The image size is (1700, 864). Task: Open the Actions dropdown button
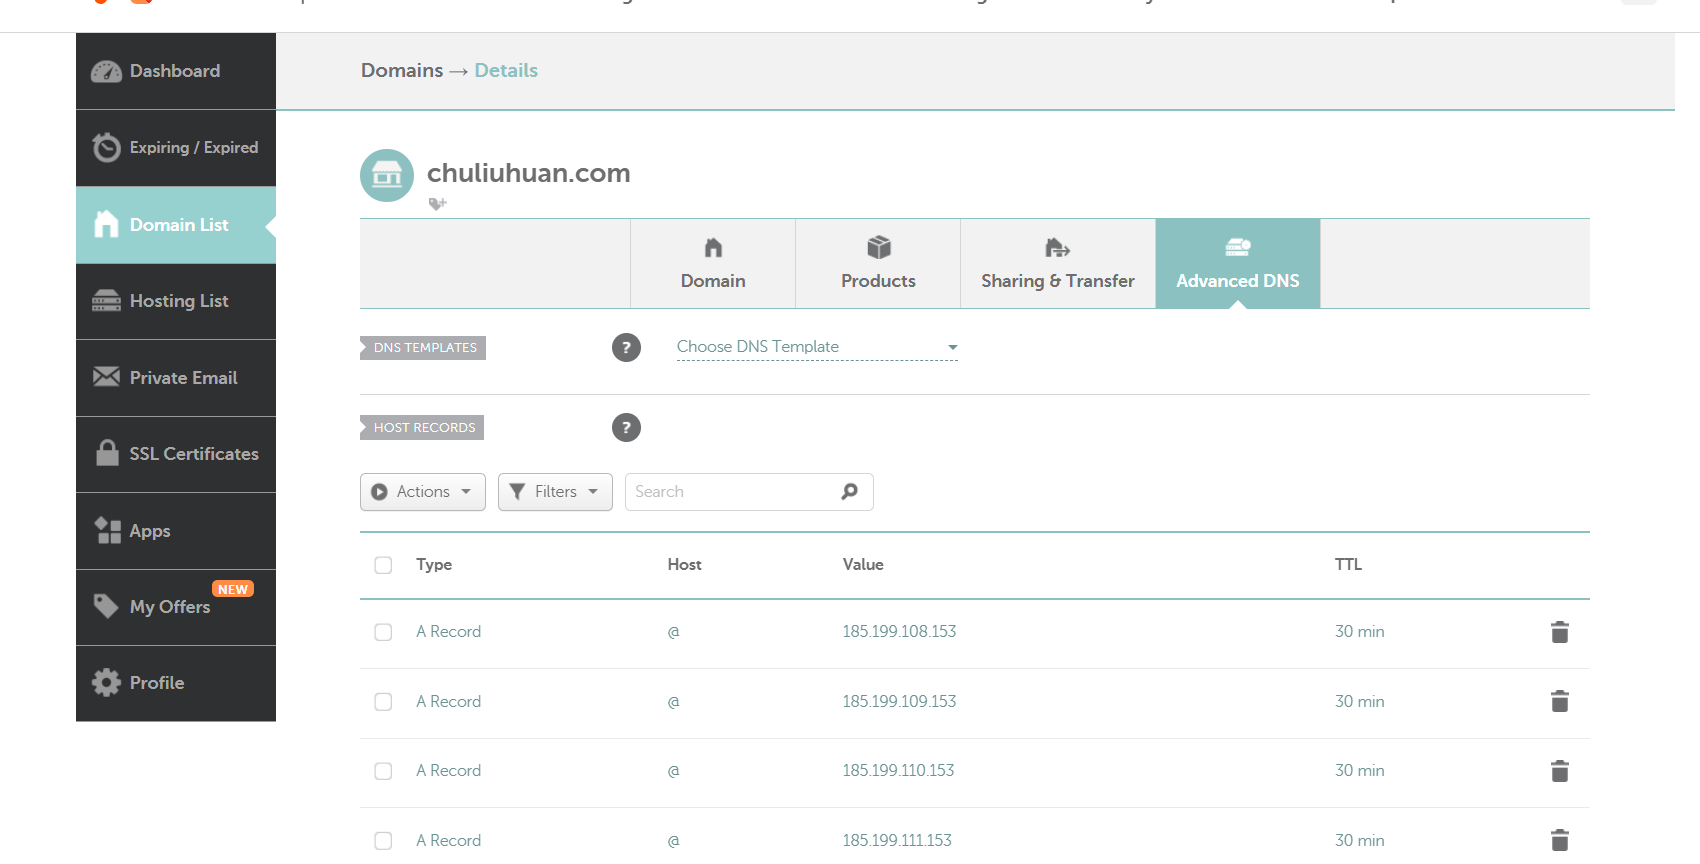[423, 492]
